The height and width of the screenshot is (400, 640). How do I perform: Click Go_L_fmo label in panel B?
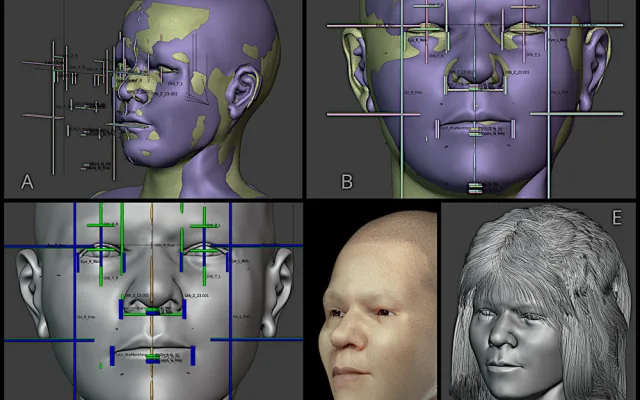point(560,92)
